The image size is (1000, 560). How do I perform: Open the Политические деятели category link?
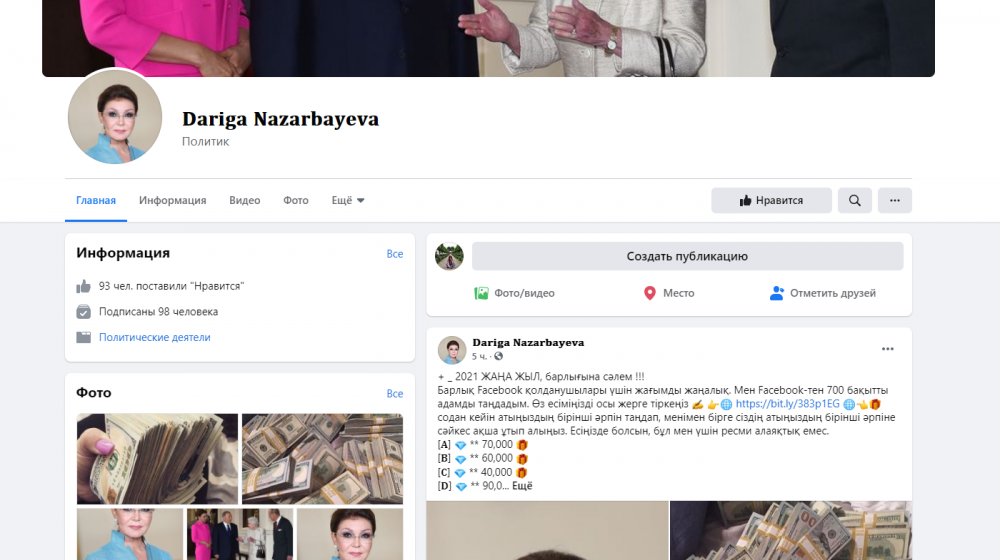[x=154, y=338]
